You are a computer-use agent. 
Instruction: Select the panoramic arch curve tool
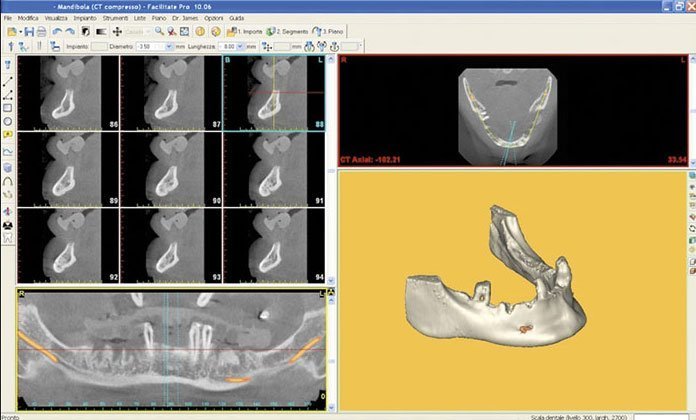point(8,181)
